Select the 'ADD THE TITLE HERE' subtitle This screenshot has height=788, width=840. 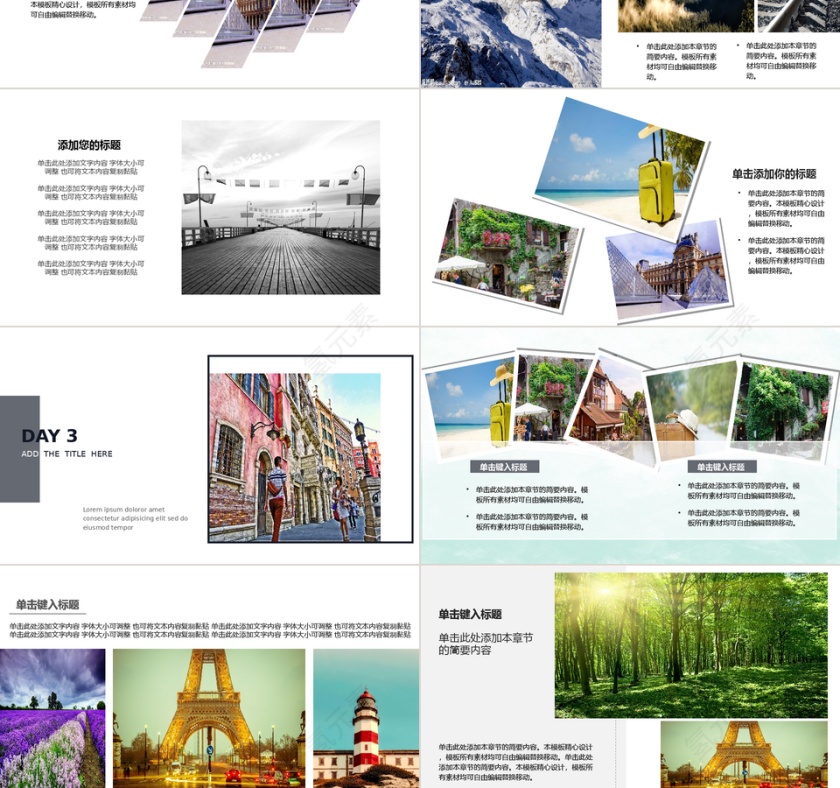click(x=67, y=454)
